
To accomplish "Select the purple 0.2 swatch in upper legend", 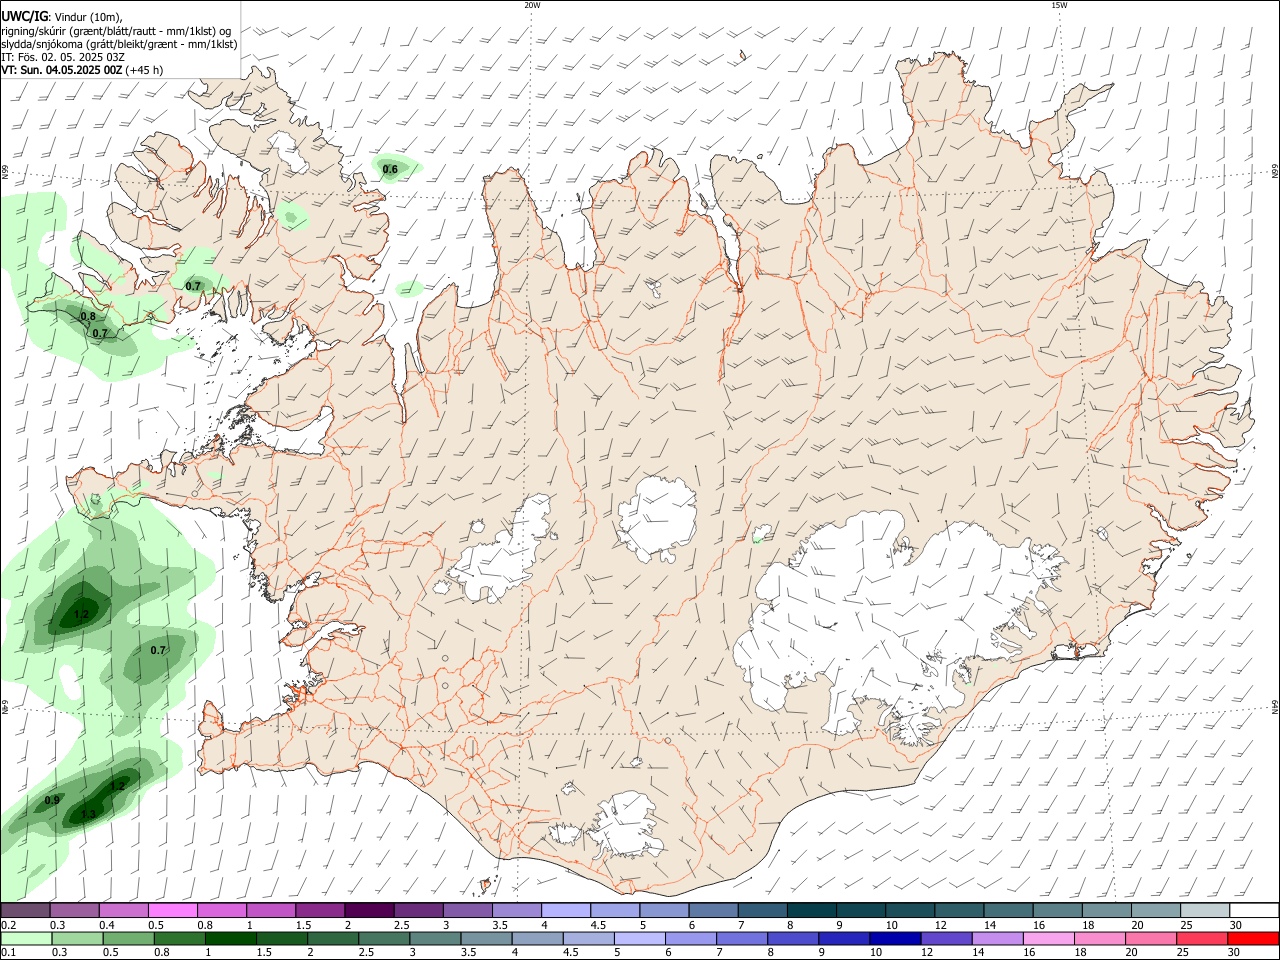I will (25, 910).
